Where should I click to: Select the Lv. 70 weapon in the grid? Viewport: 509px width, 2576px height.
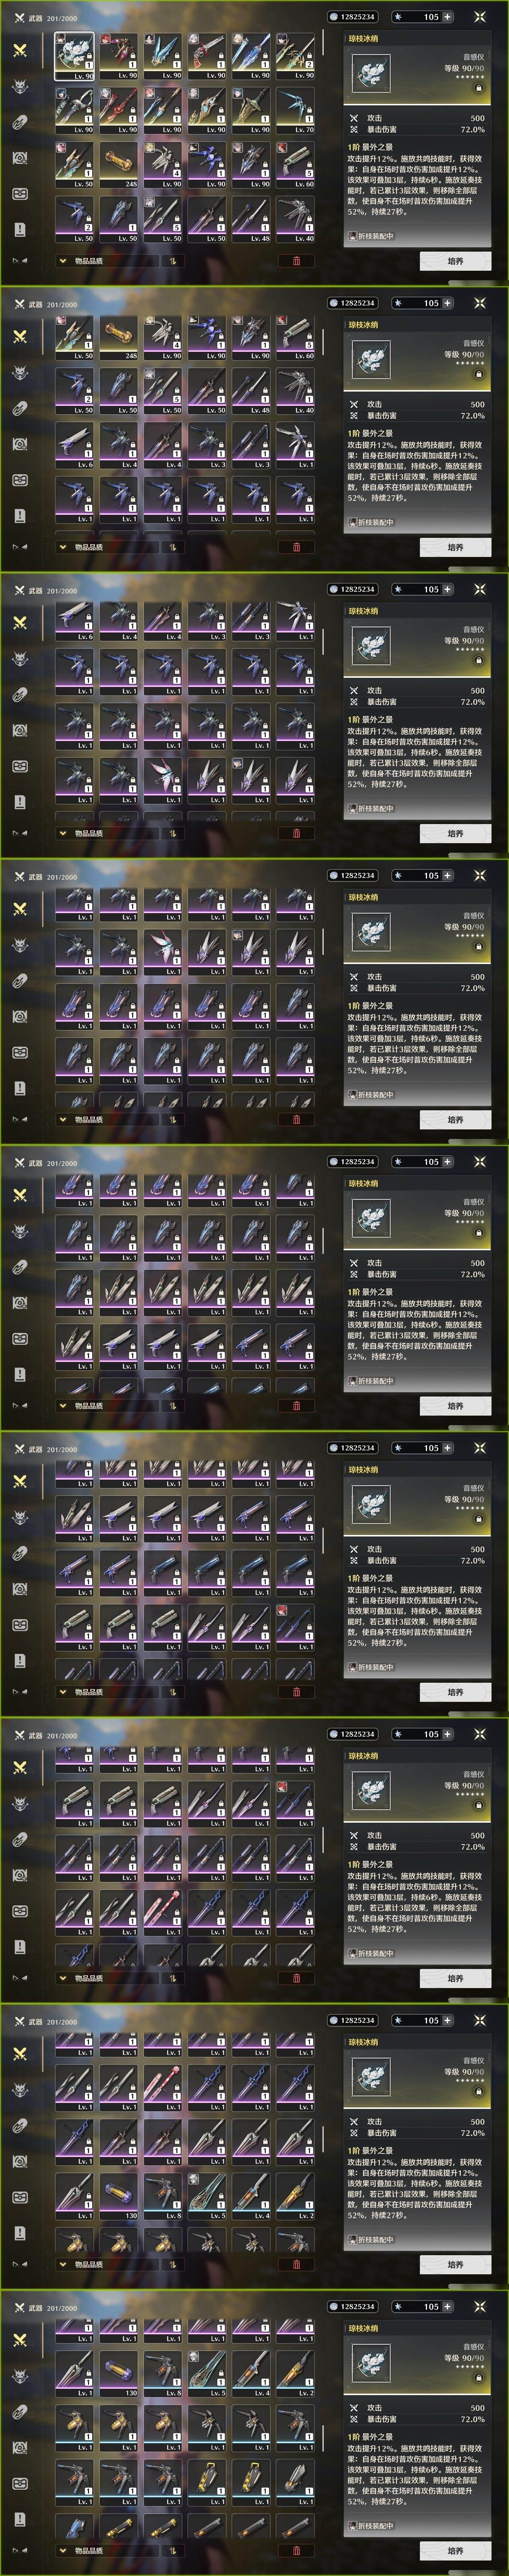point(296,111)
